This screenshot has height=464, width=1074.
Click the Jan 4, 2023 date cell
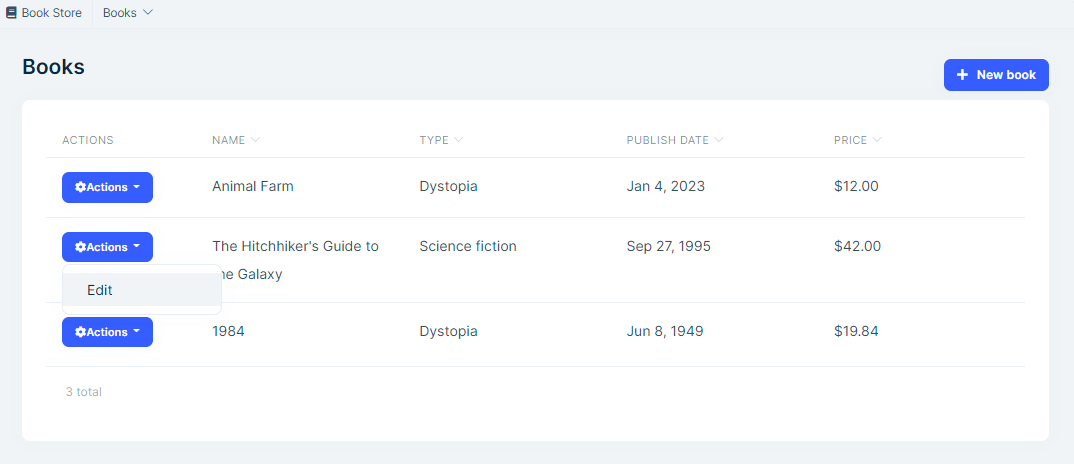point(665,186)
